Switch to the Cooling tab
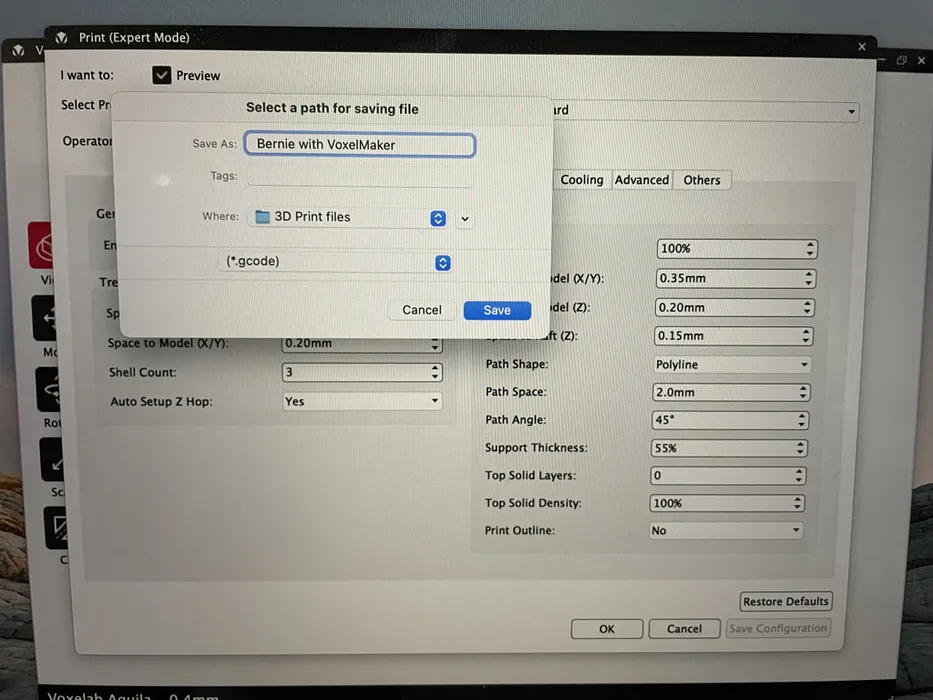The height and width of the screenshot is (700, 933). [x=581, y=180]
